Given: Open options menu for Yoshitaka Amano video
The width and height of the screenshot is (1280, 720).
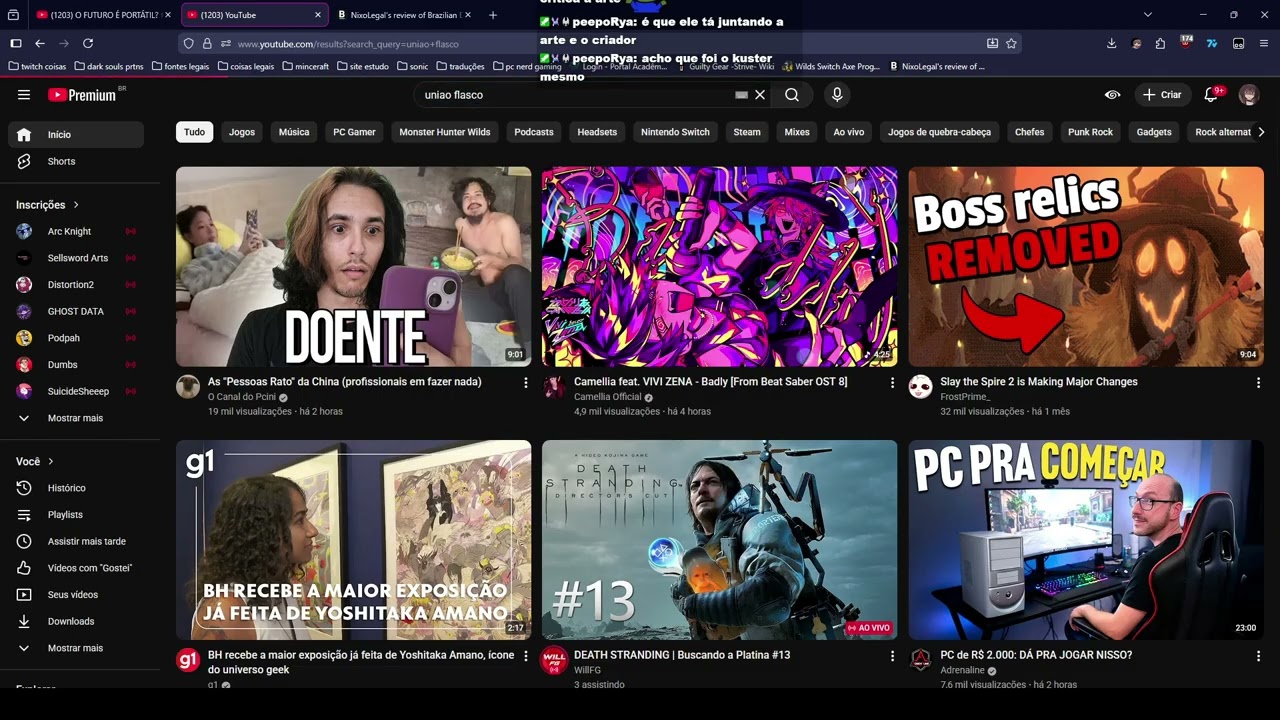Looking at the screenshot, I should pos(526,656).
